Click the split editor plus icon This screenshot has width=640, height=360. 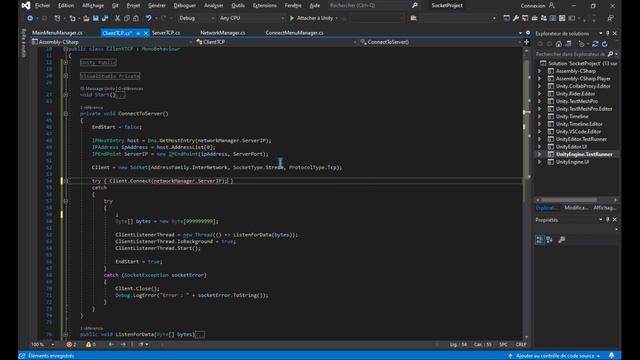527,42
